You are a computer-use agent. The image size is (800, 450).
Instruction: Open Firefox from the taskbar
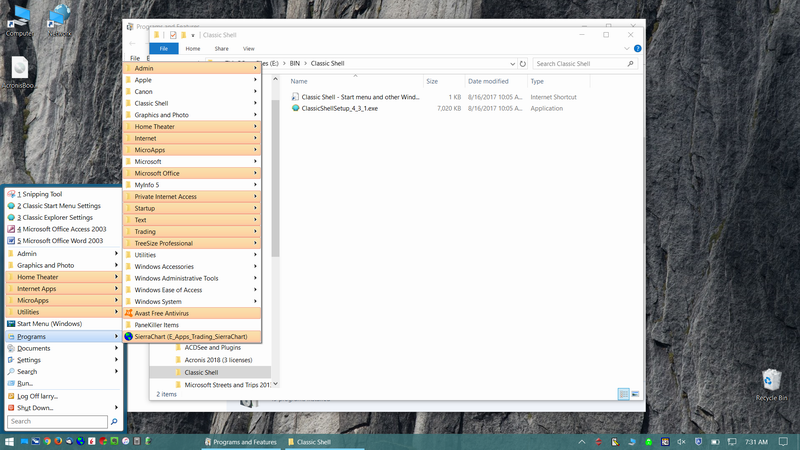(x=58, y=441)
